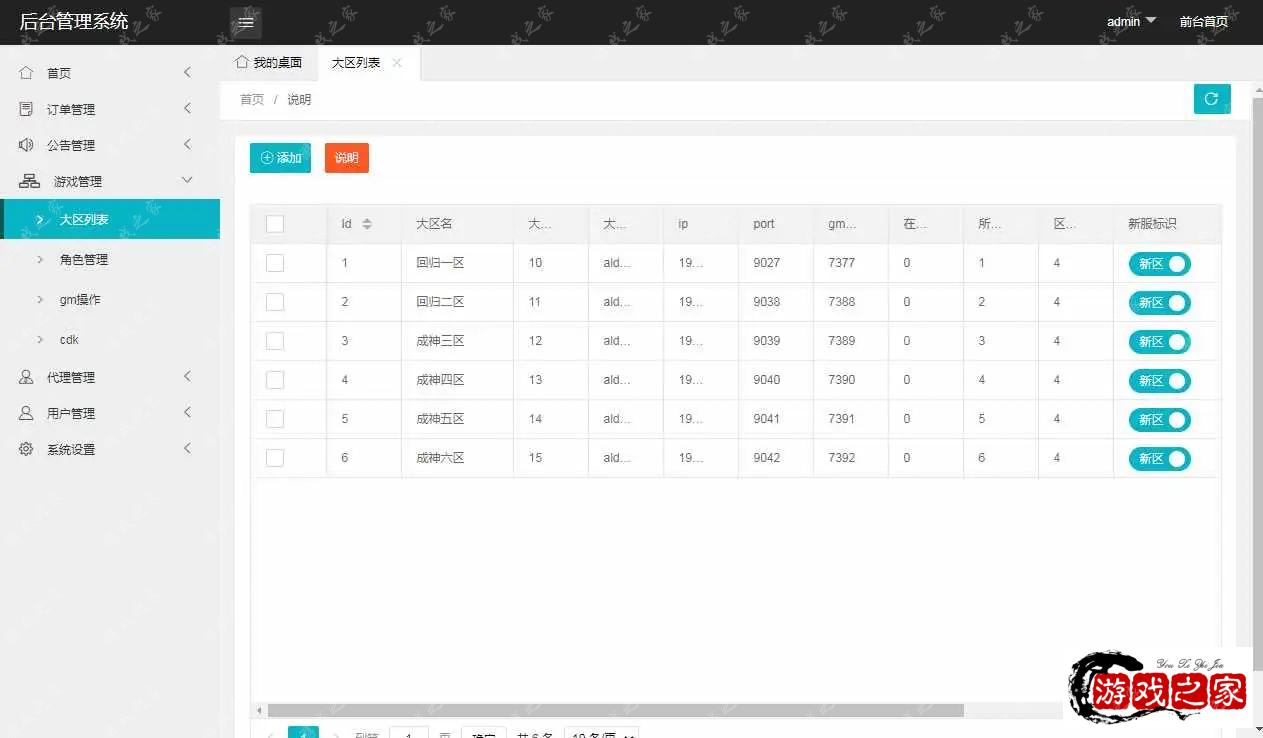
Task: Click the order management icon
Action: [27, 109]
